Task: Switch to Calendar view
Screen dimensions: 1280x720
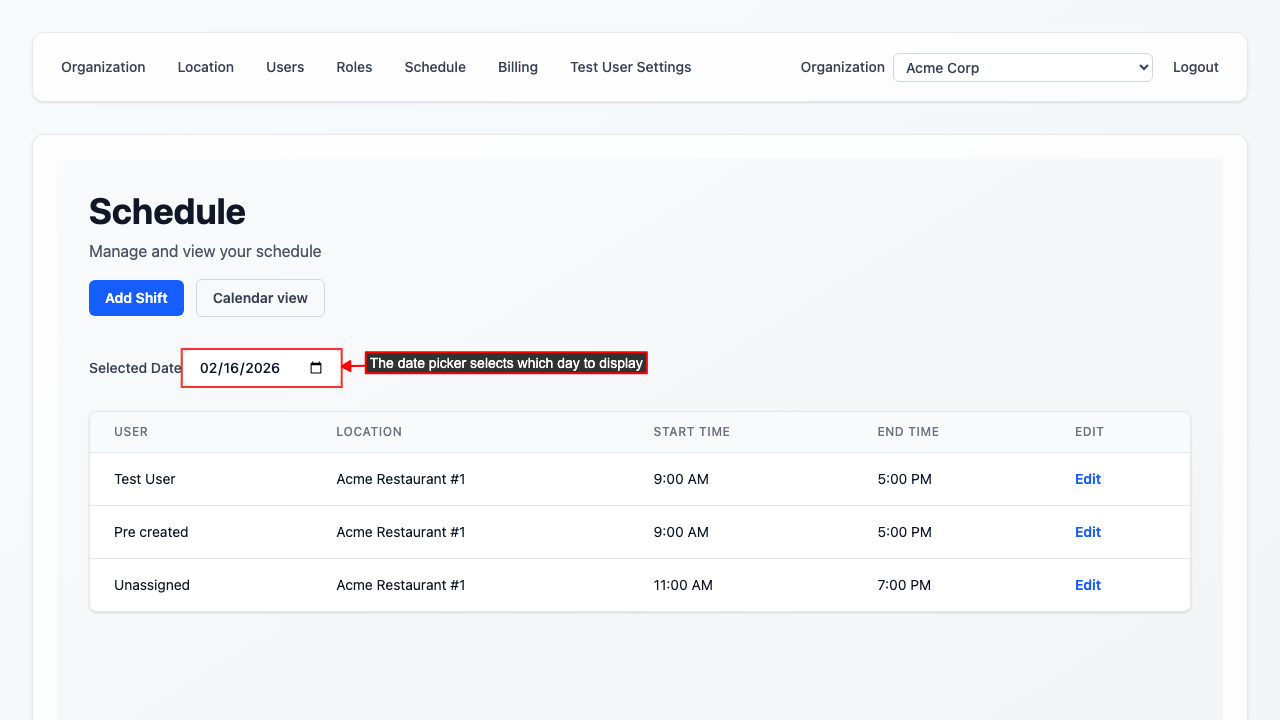Action: pyautogui.click(x=260, y=298)
